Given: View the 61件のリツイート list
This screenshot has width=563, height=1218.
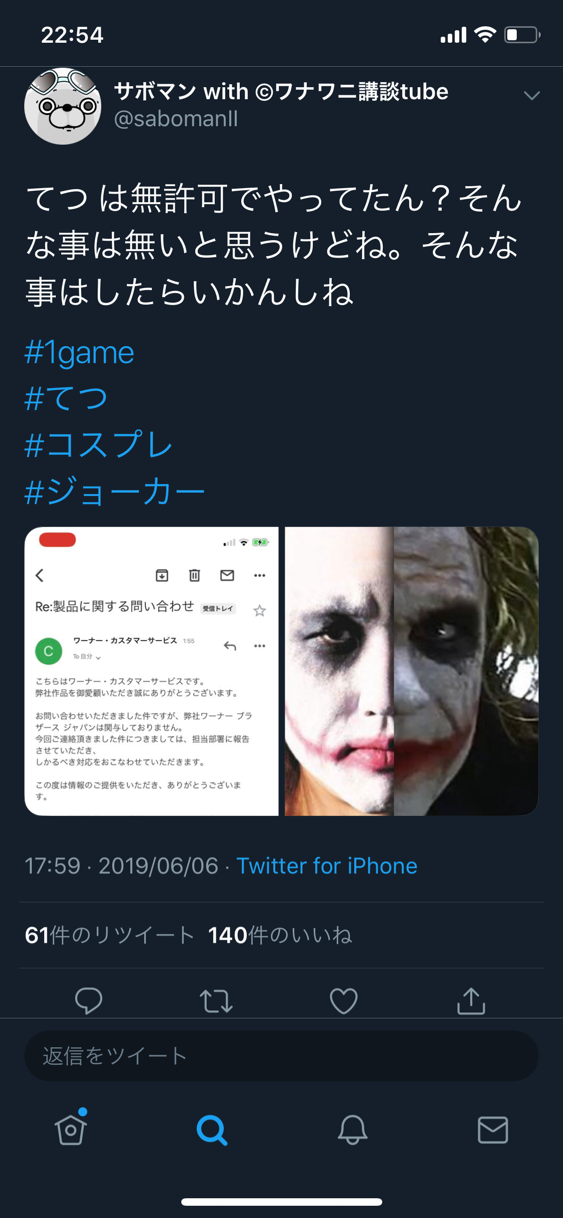Looking at the screenshot, I should [110, 935].
